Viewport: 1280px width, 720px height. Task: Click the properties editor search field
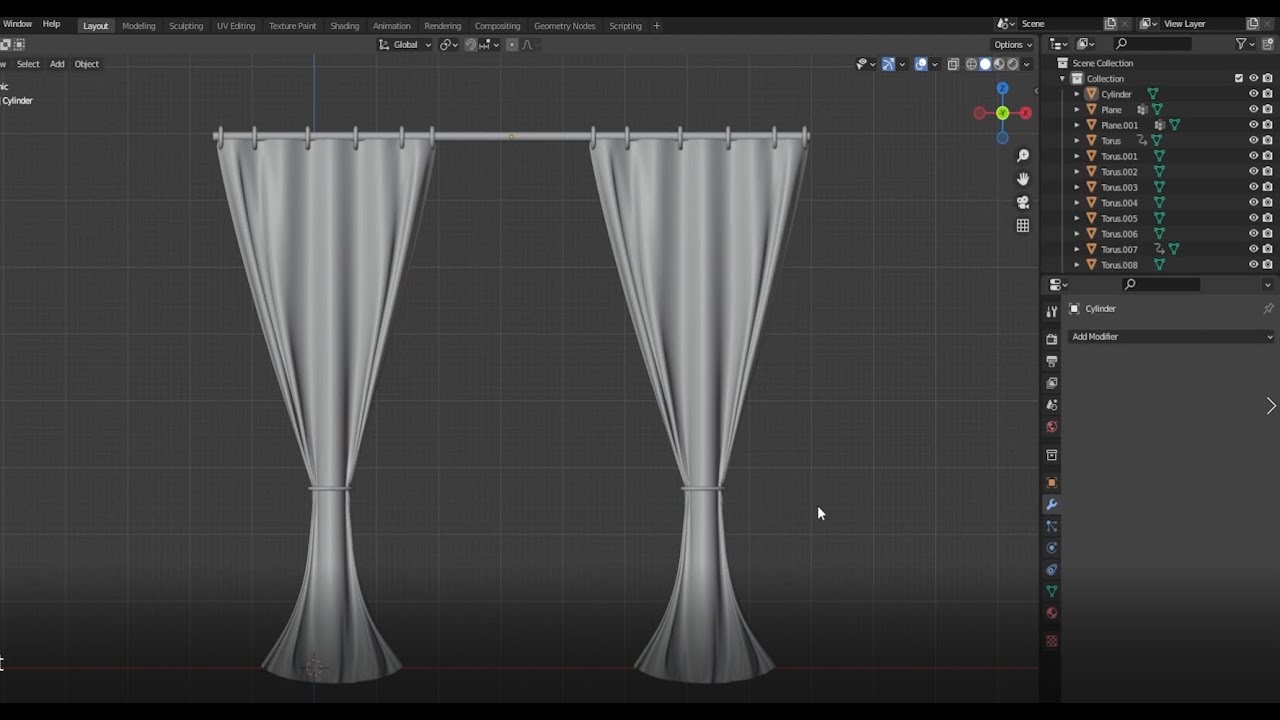click(1160, 285)
